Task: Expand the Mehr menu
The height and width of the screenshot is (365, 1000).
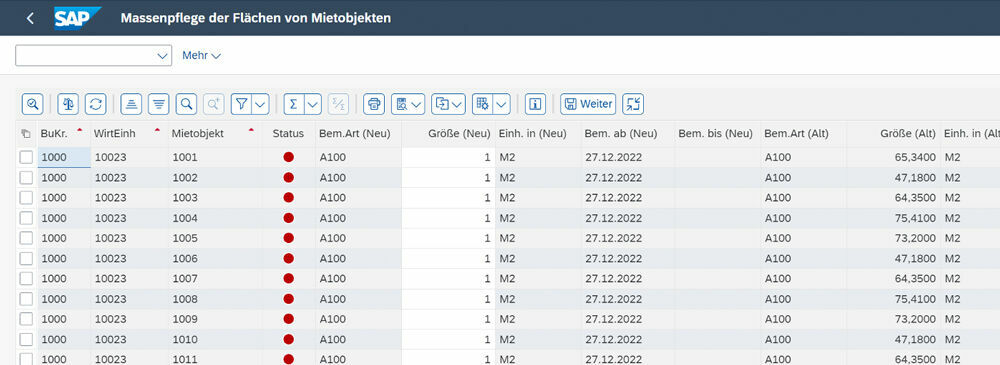Action: [x=202, y=56]
